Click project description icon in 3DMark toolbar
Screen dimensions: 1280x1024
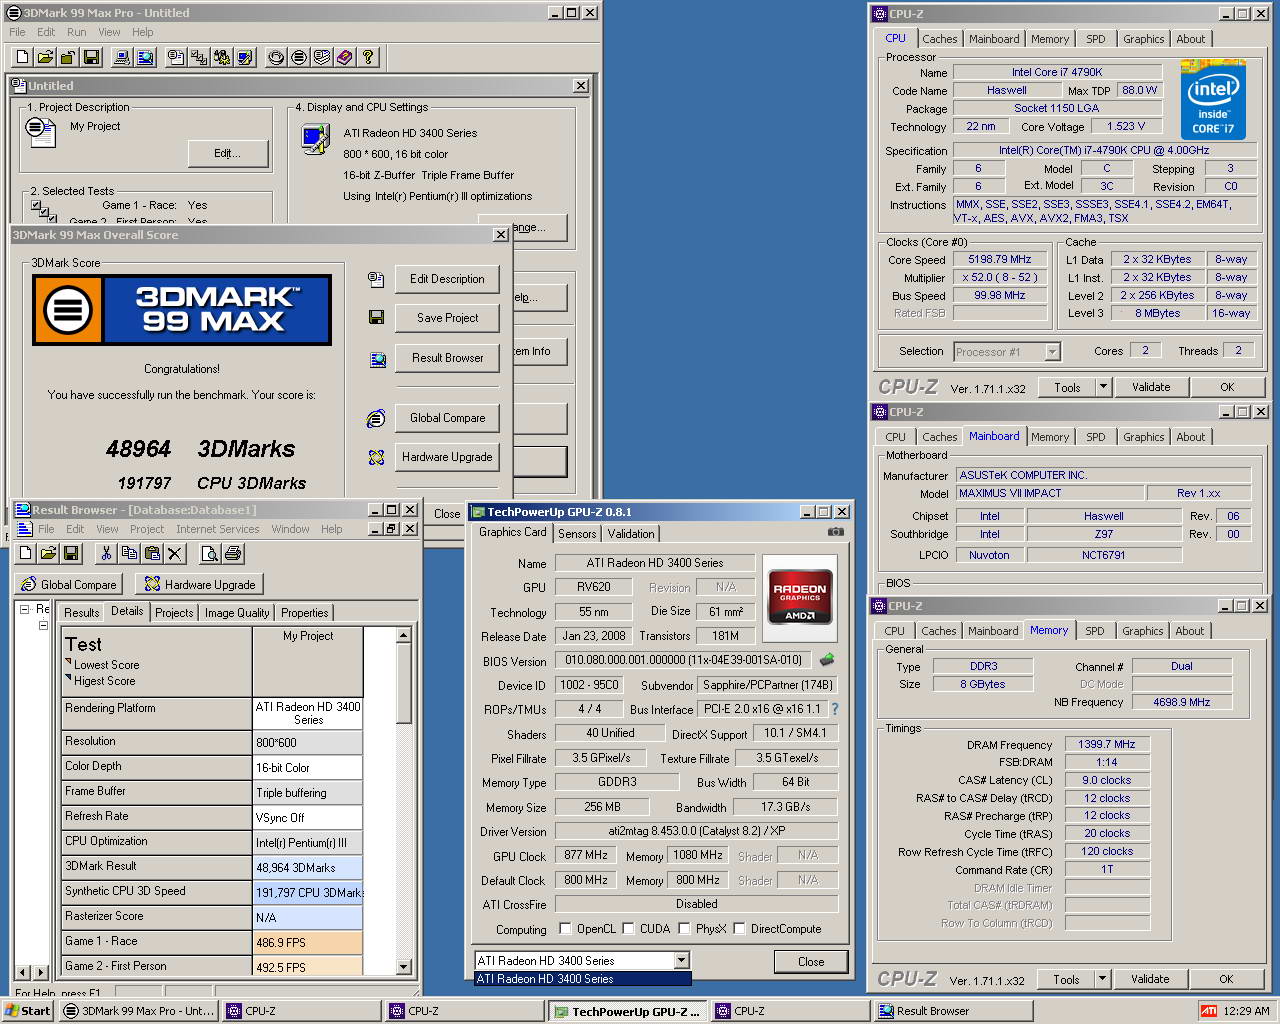pyautogui.click(x=176, y=57)
